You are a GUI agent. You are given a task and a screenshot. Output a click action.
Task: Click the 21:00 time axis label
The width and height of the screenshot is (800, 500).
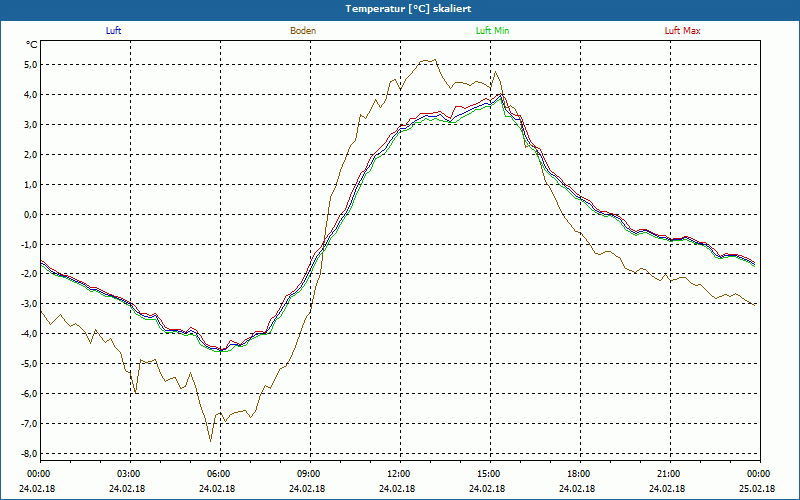[670, 474]
